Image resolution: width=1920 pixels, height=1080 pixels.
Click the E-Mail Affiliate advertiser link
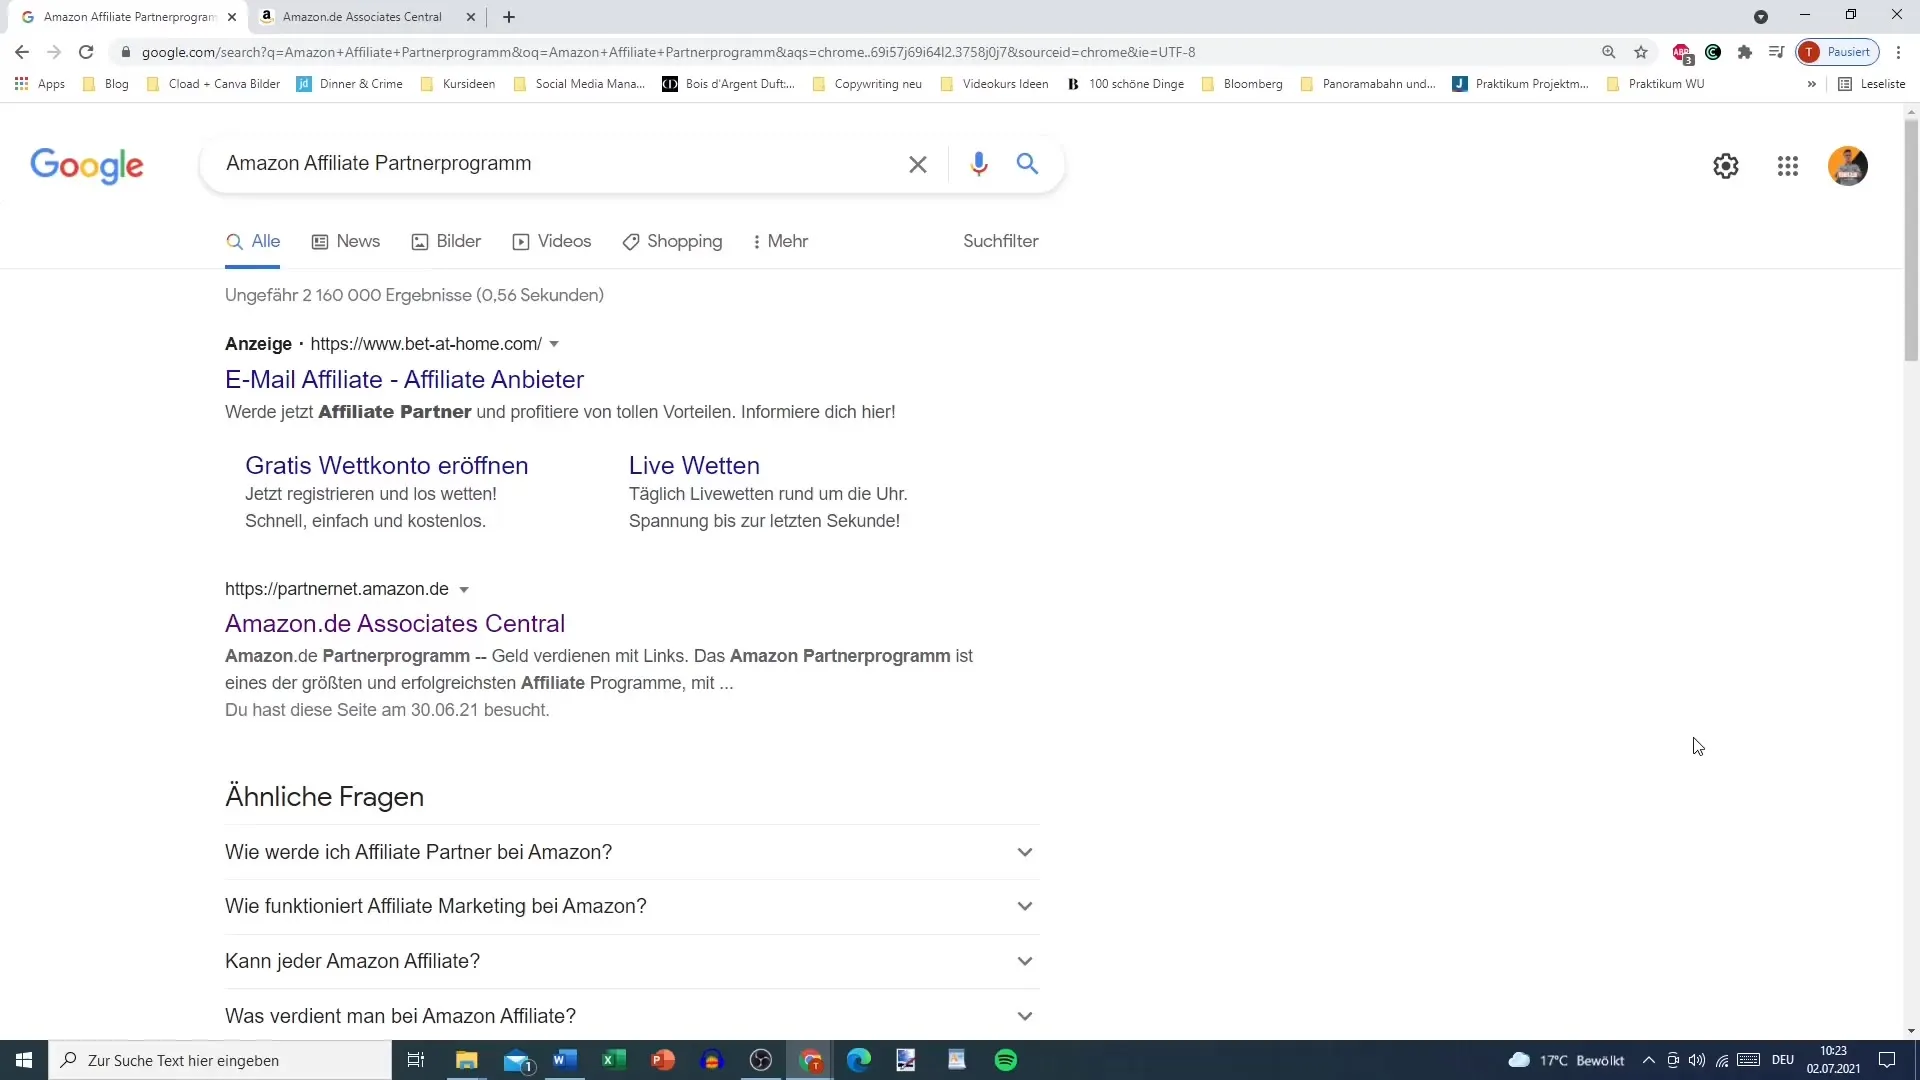coord(405,380)
